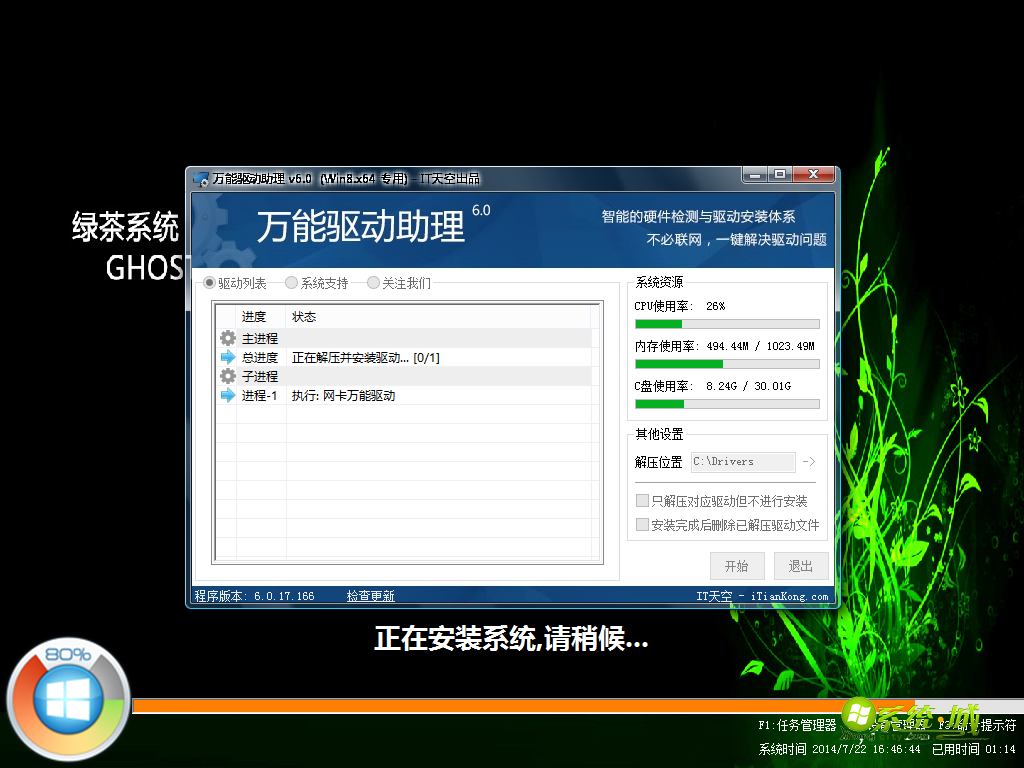Click the 系统之城 logo at bottom-right
The height and width of the screenshot is (768, 1024).
point(906,717)
